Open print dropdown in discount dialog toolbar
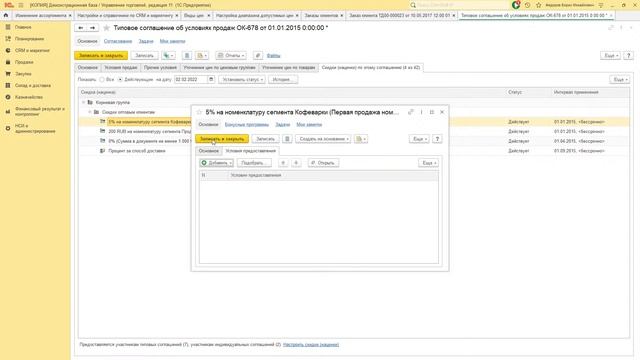 click(360, 139)
